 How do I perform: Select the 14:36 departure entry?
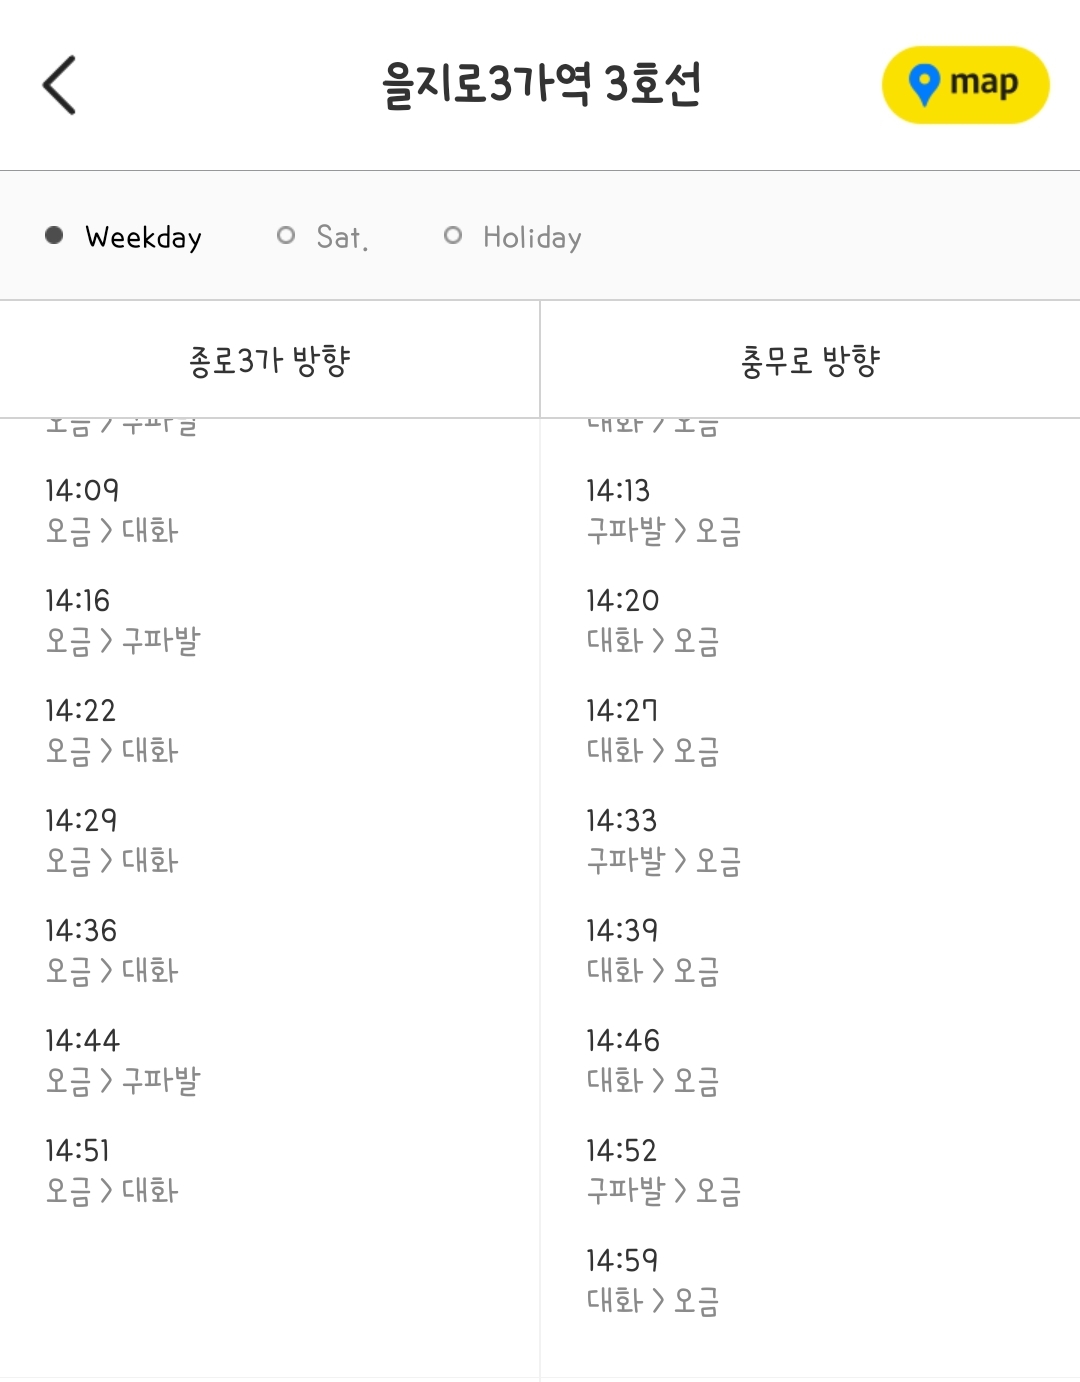pos(112,950)
